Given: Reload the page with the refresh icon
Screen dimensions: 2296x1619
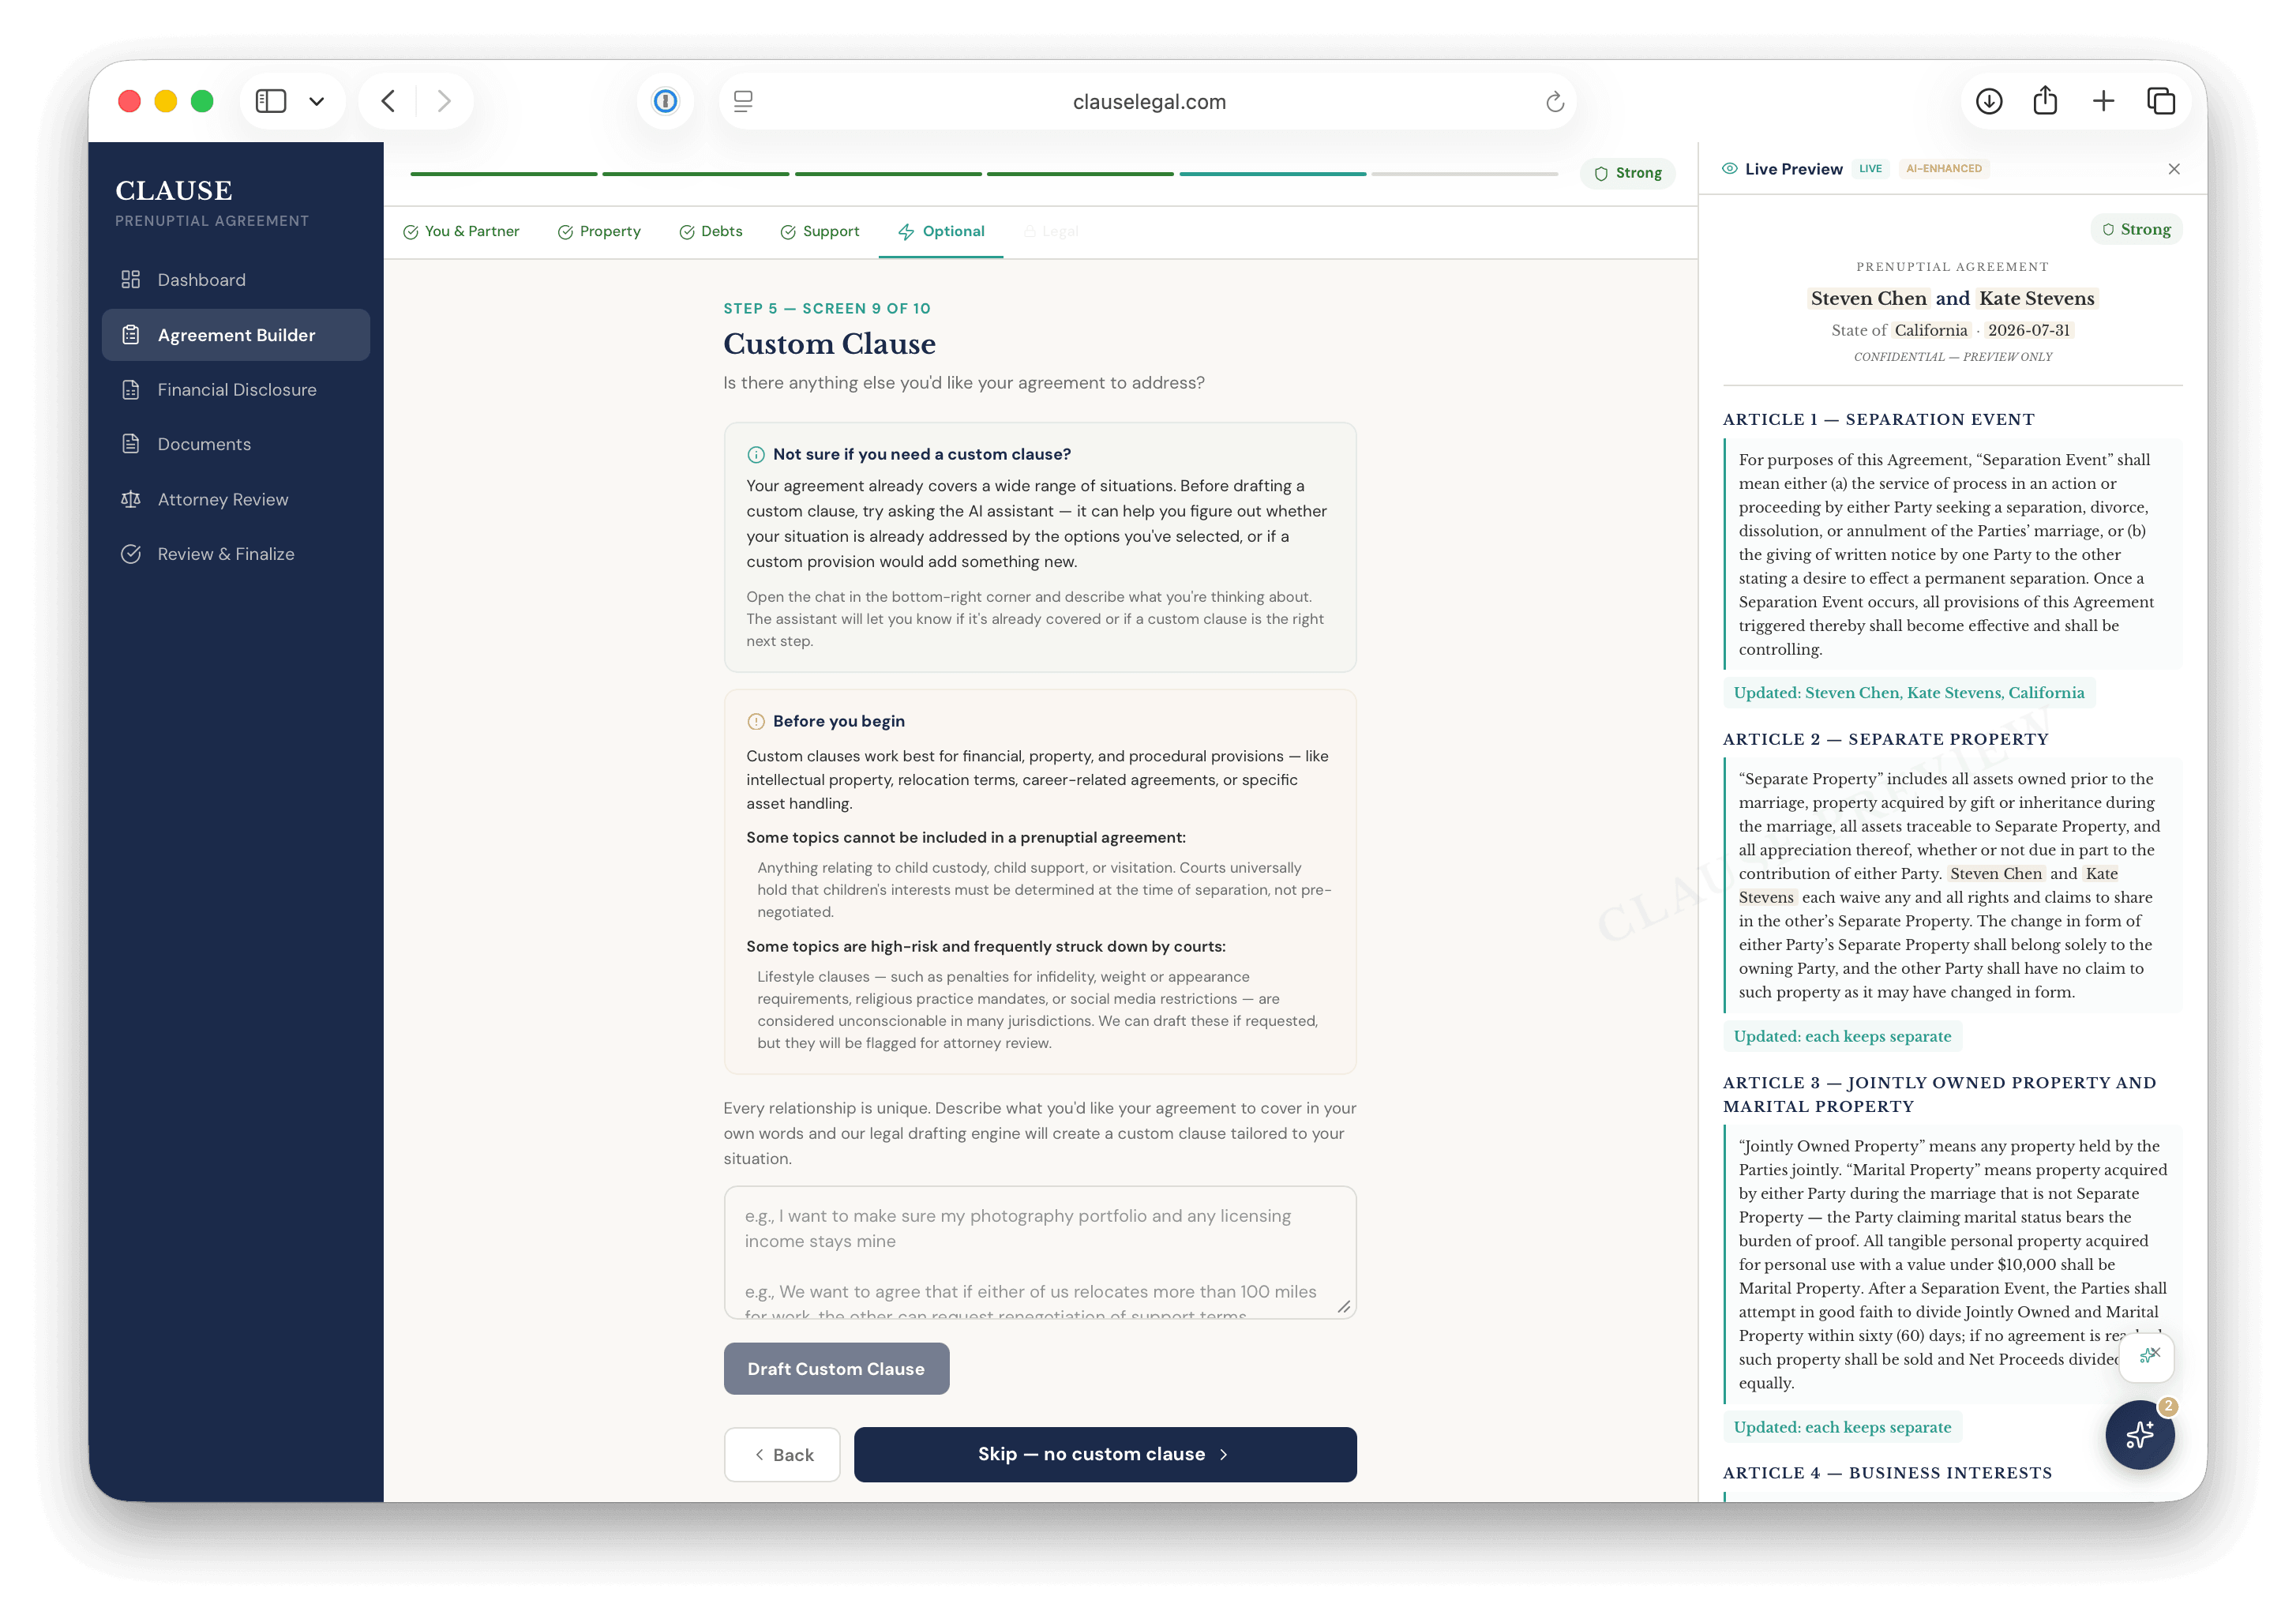Looking at the screenshot, I should (1554, 101).
